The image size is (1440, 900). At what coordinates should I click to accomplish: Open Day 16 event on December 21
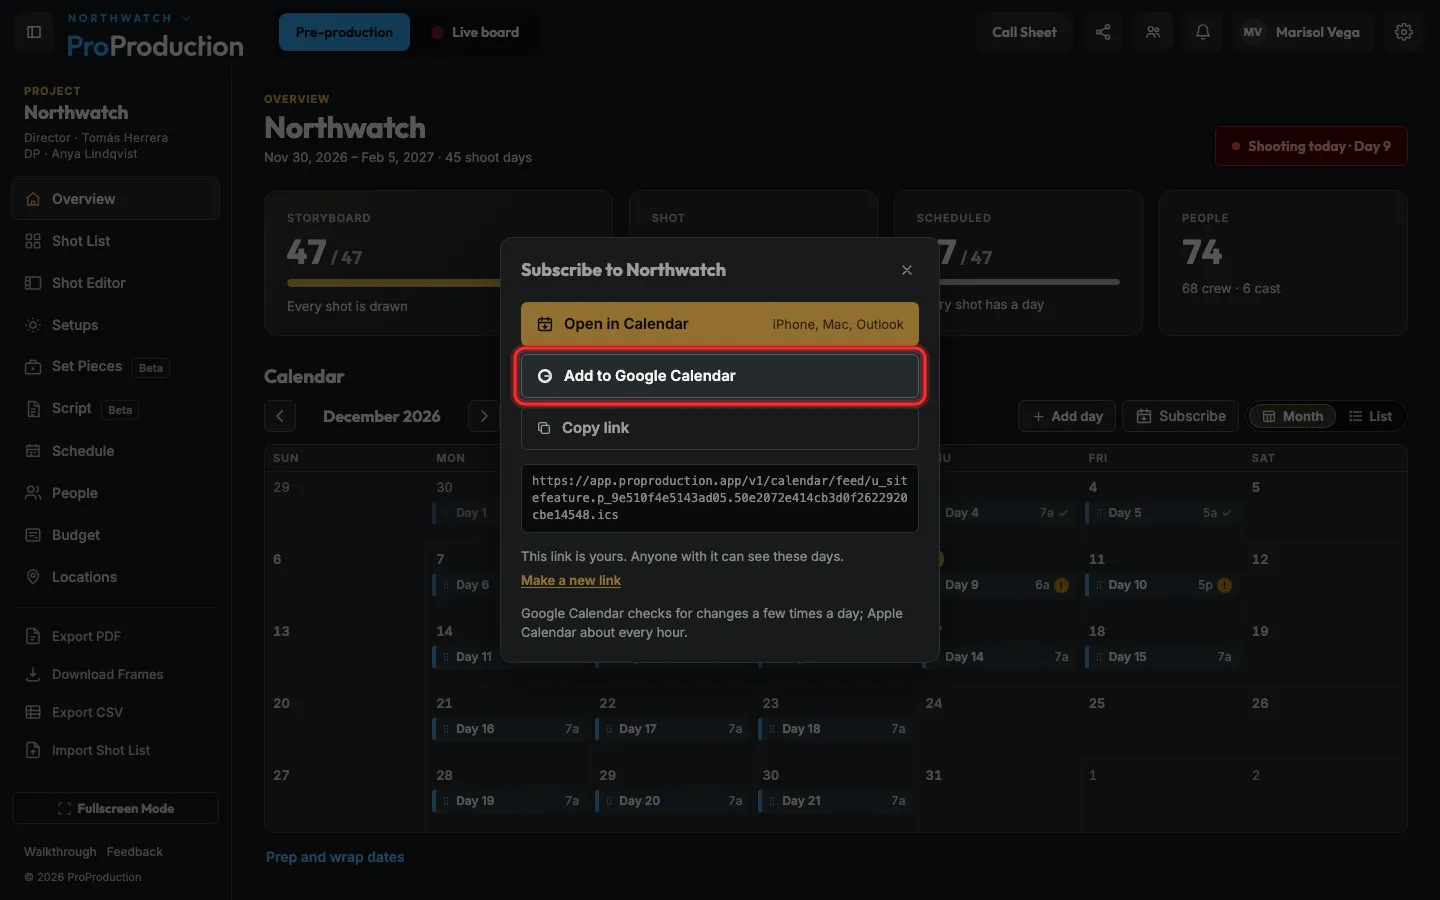(x=509, y=729)
